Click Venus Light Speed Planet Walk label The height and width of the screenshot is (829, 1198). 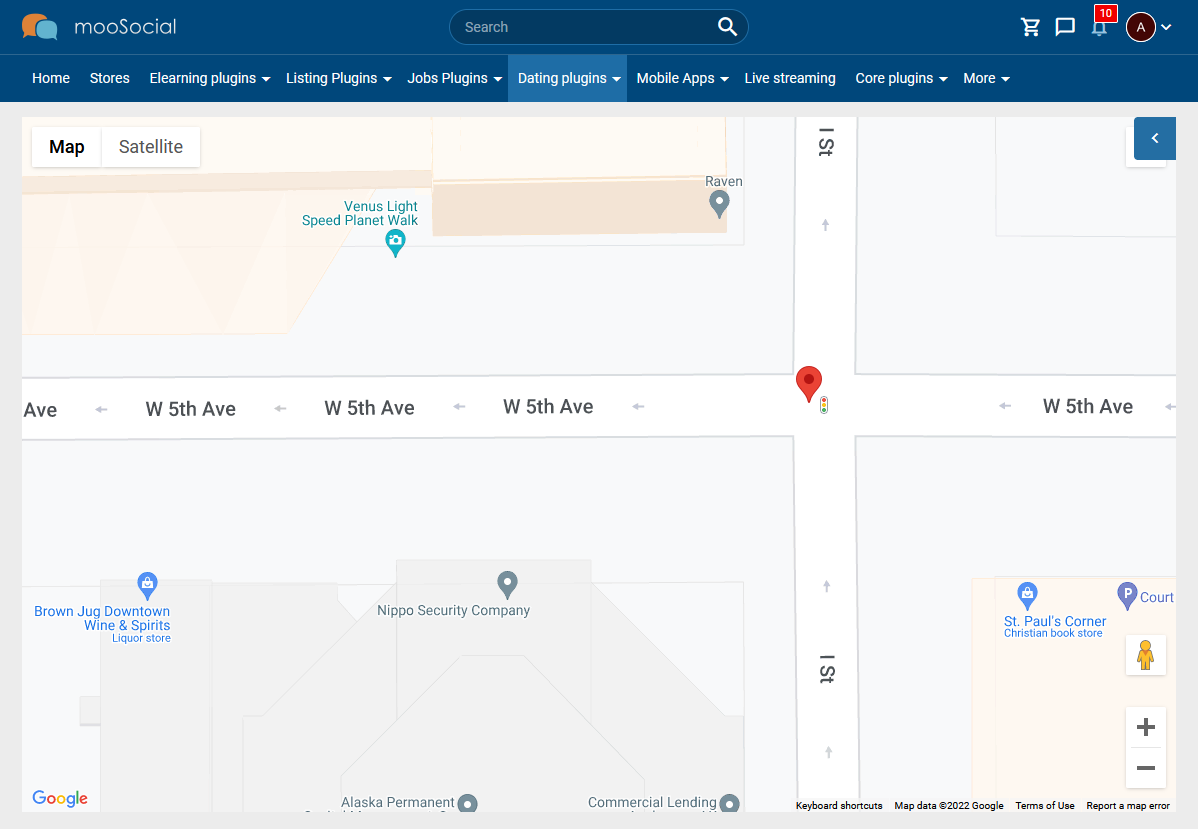coord(360,213)
